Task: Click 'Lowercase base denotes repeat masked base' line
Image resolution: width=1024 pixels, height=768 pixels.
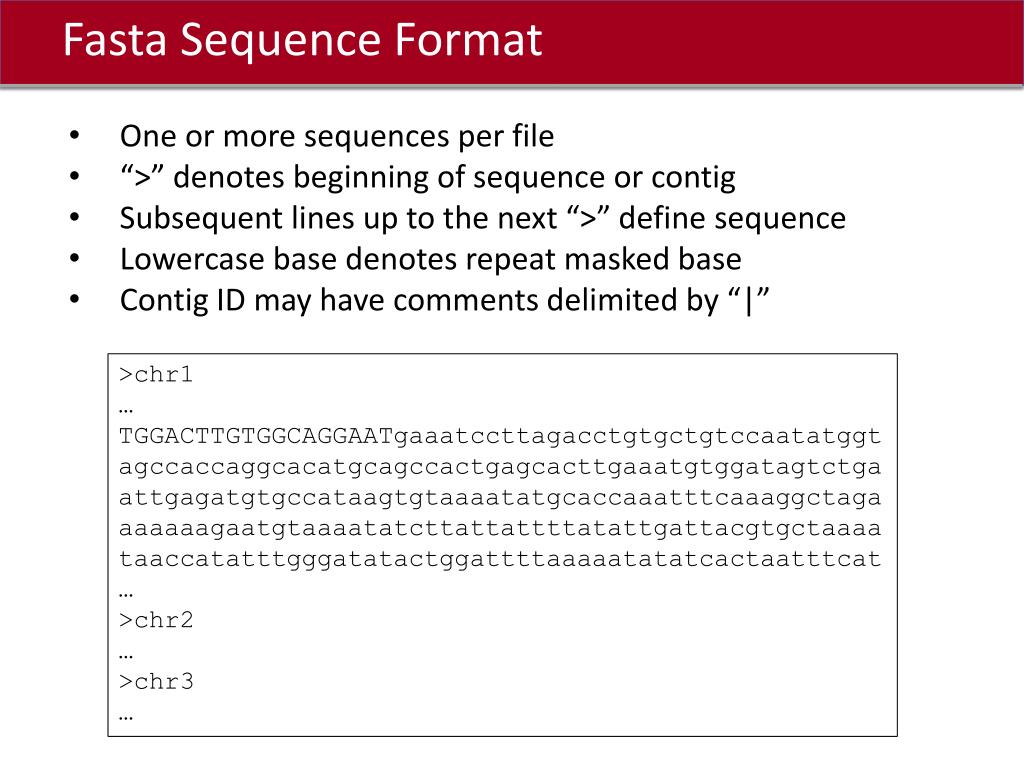Action: tap(431, 259)
